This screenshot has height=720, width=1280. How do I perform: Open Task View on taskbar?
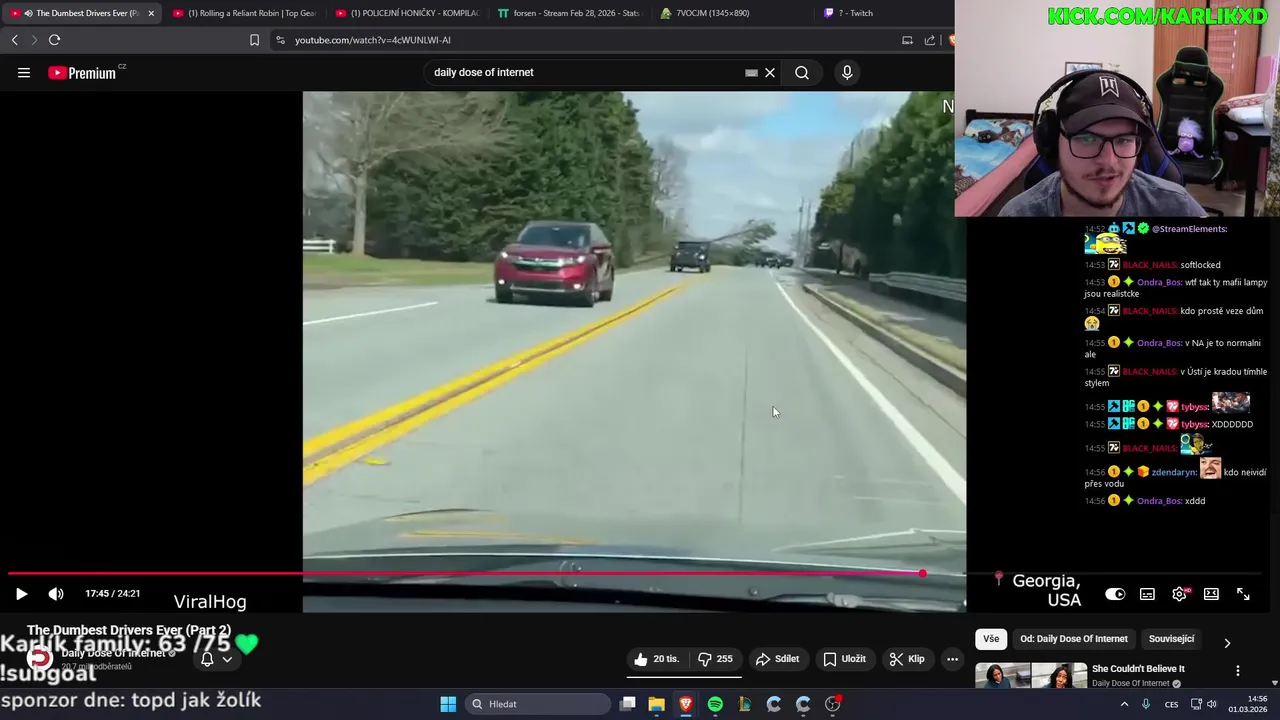pos(628,704)
